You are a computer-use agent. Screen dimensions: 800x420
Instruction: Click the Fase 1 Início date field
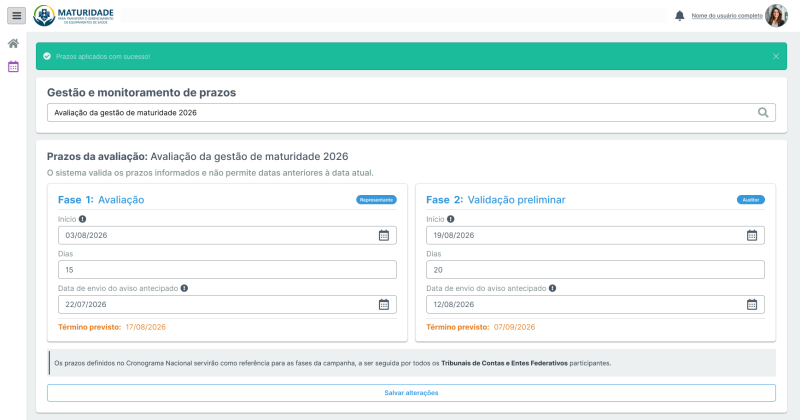tap(227, 235)
